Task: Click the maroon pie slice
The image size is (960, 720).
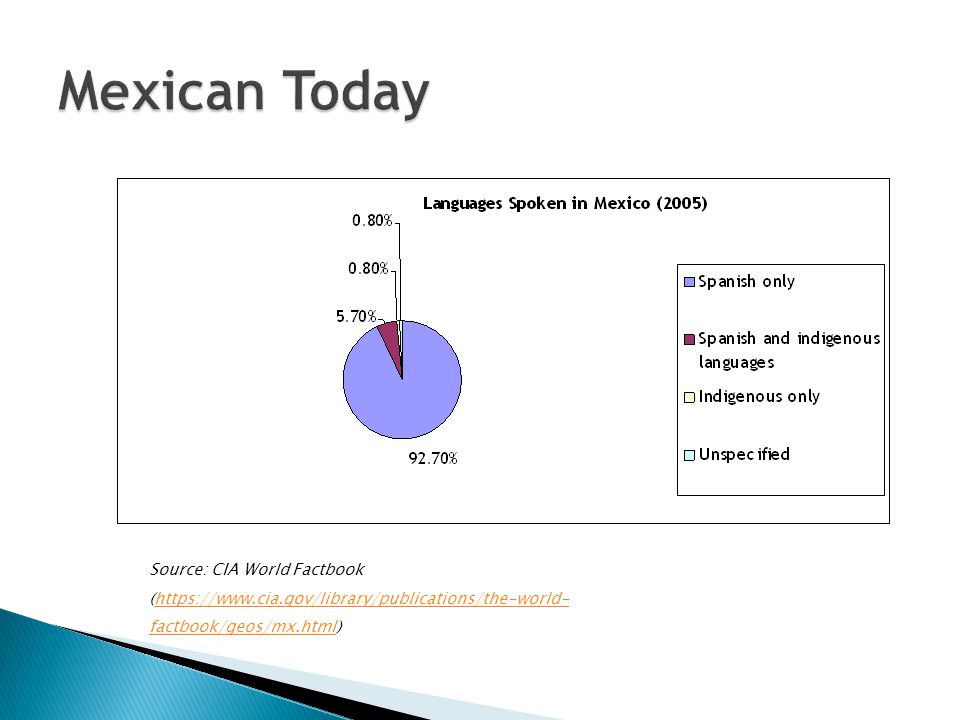Action: [x=391, y=338]
